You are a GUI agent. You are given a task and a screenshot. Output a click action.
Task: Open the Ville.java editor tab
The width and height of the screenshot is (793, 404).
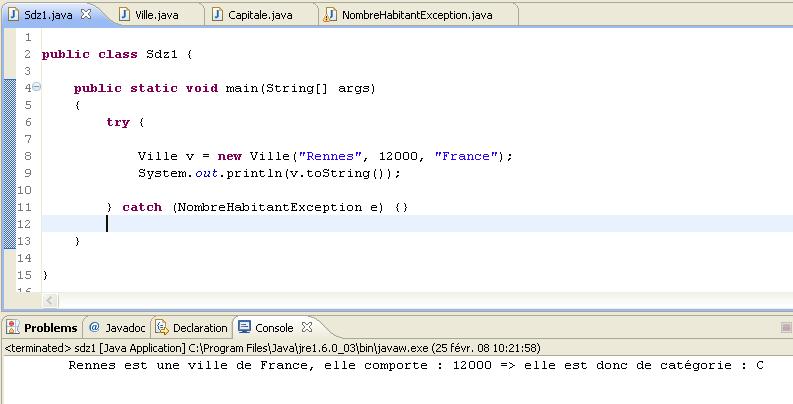156,15
